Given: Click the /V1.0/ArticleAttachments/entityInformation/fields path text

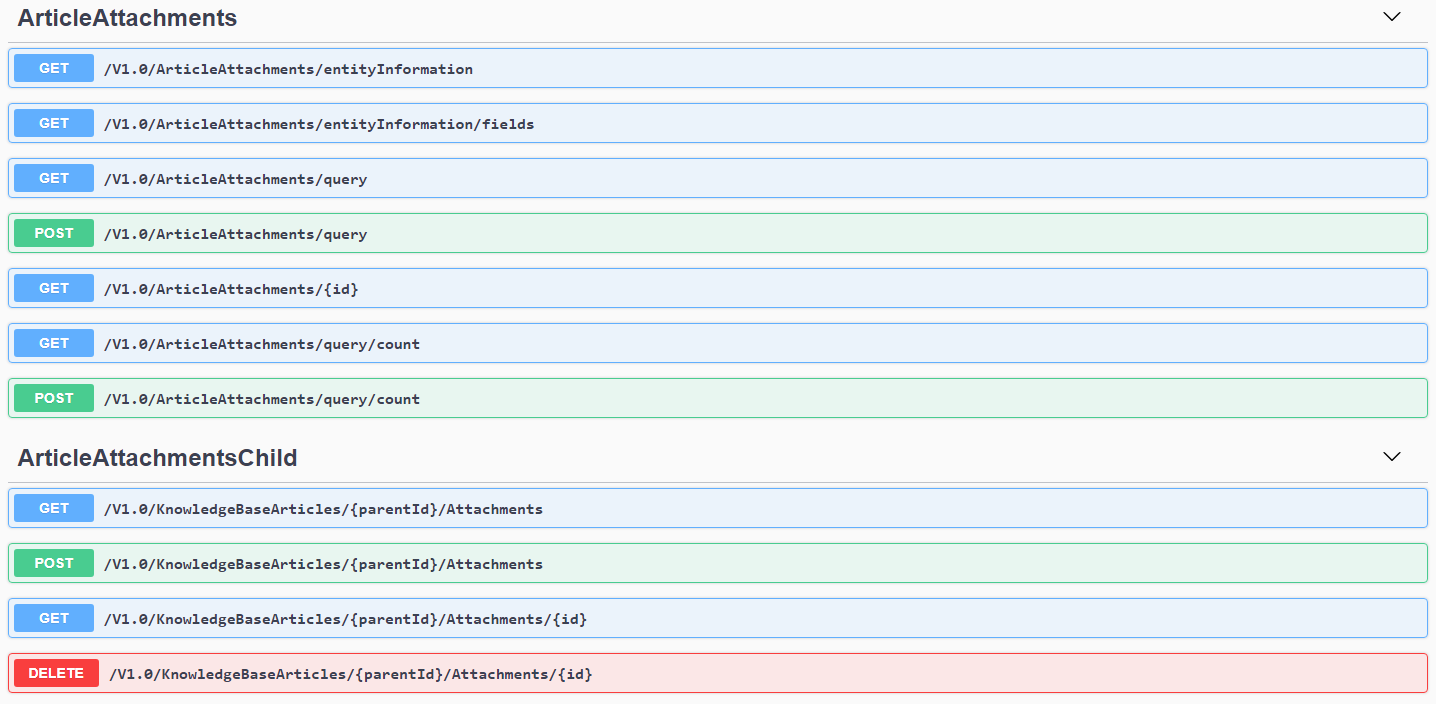Looking at the screenshot, I should [319, 125].
